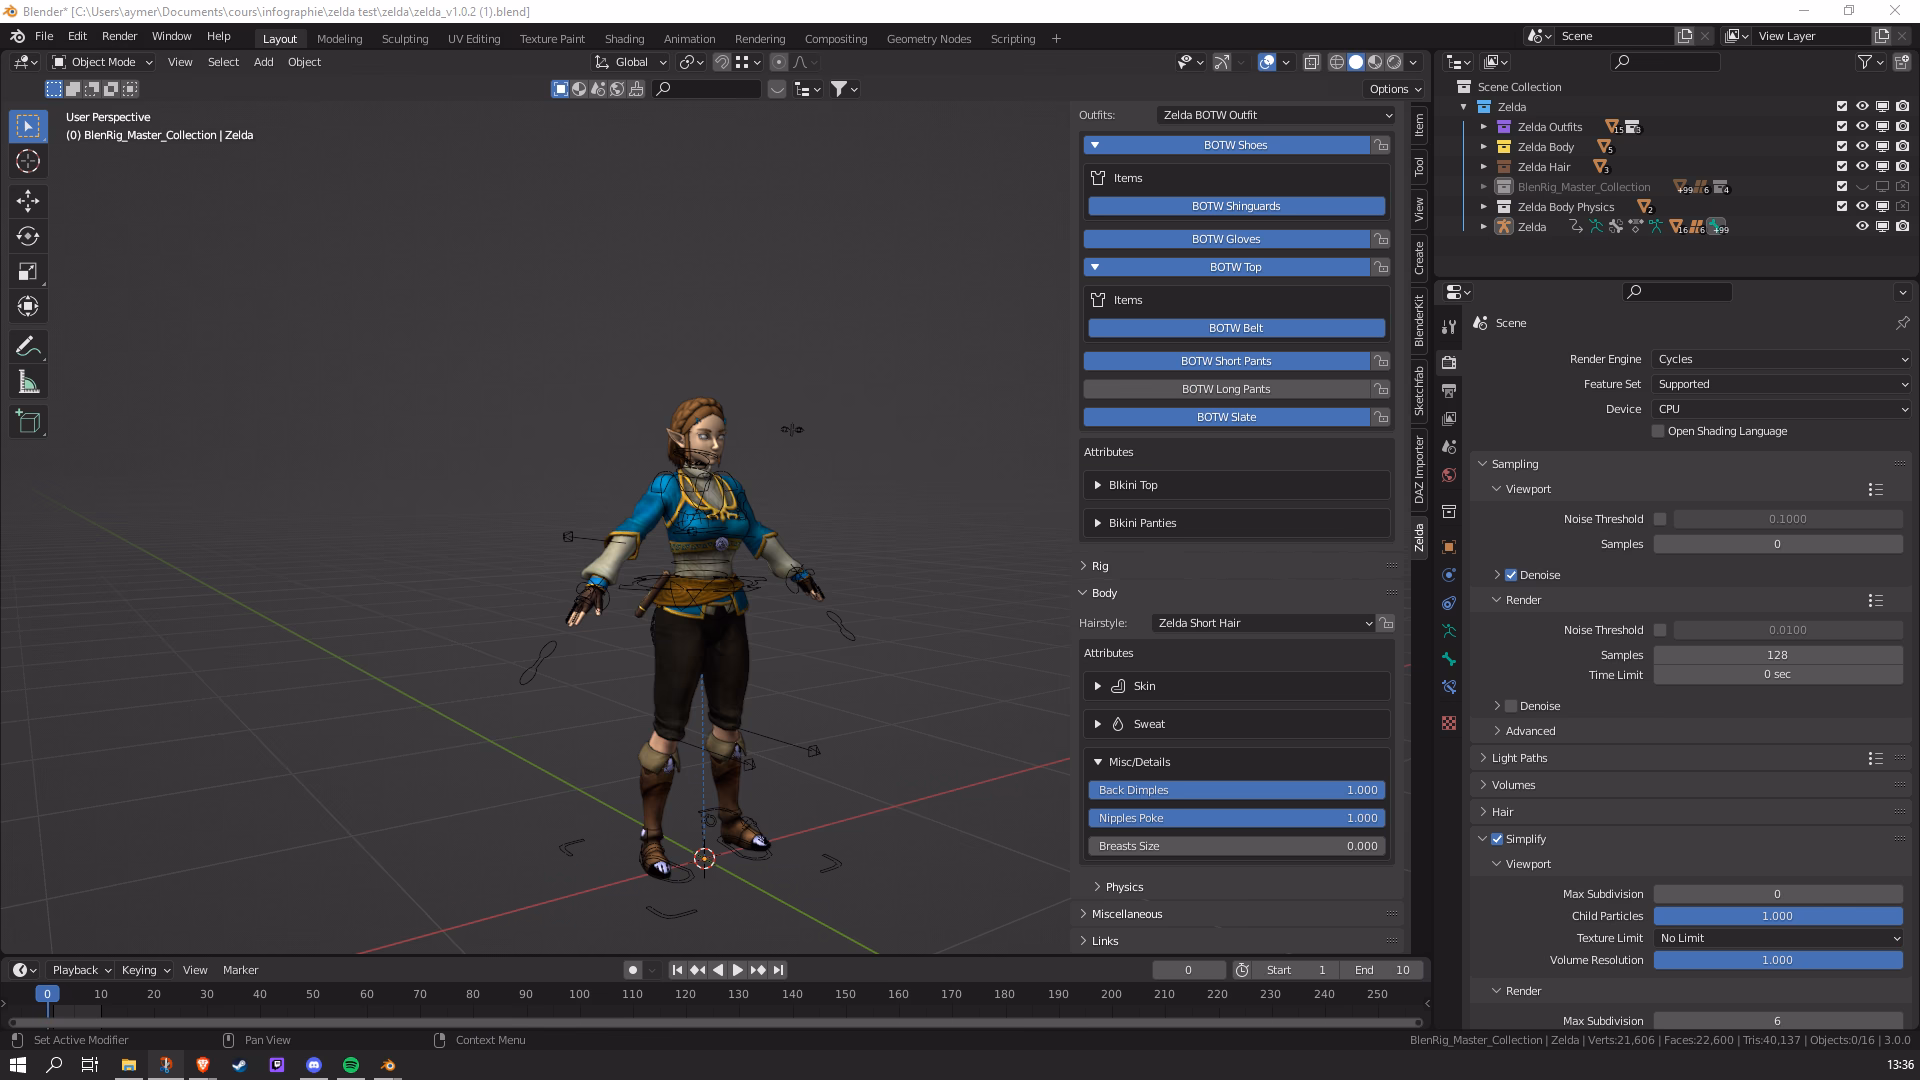Toggle X-ray view in viewport header
1920x1080 pixels.
point(1312,62)
